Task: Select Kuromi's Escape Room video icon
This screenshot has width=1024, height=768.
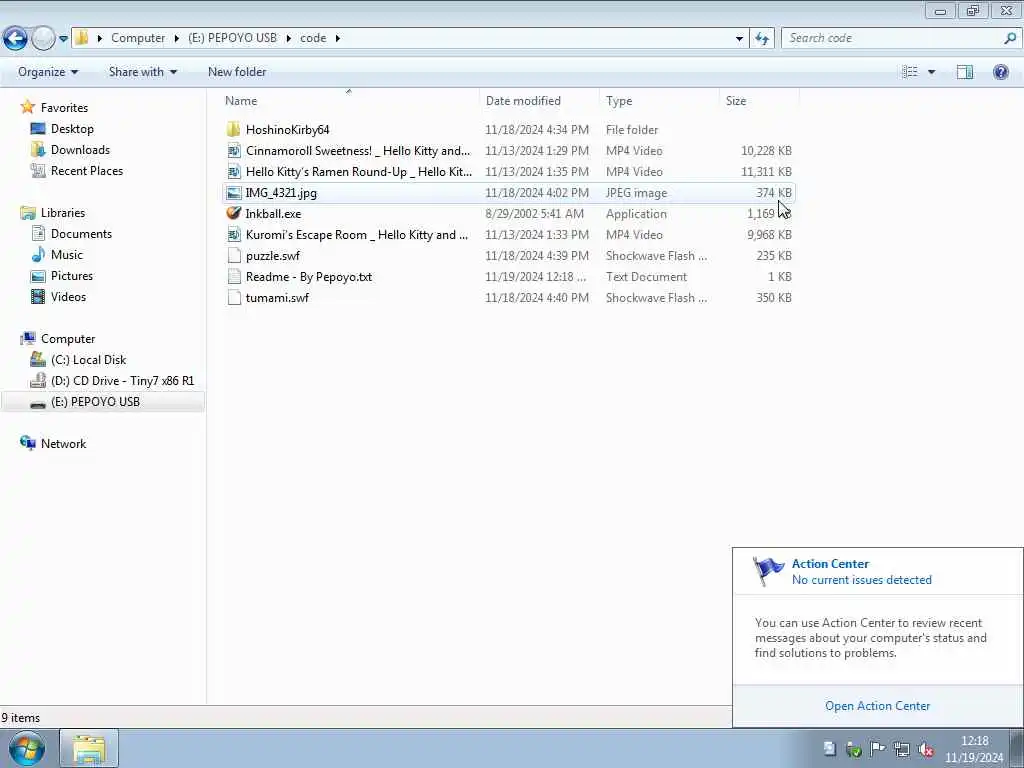Action: 233,234
